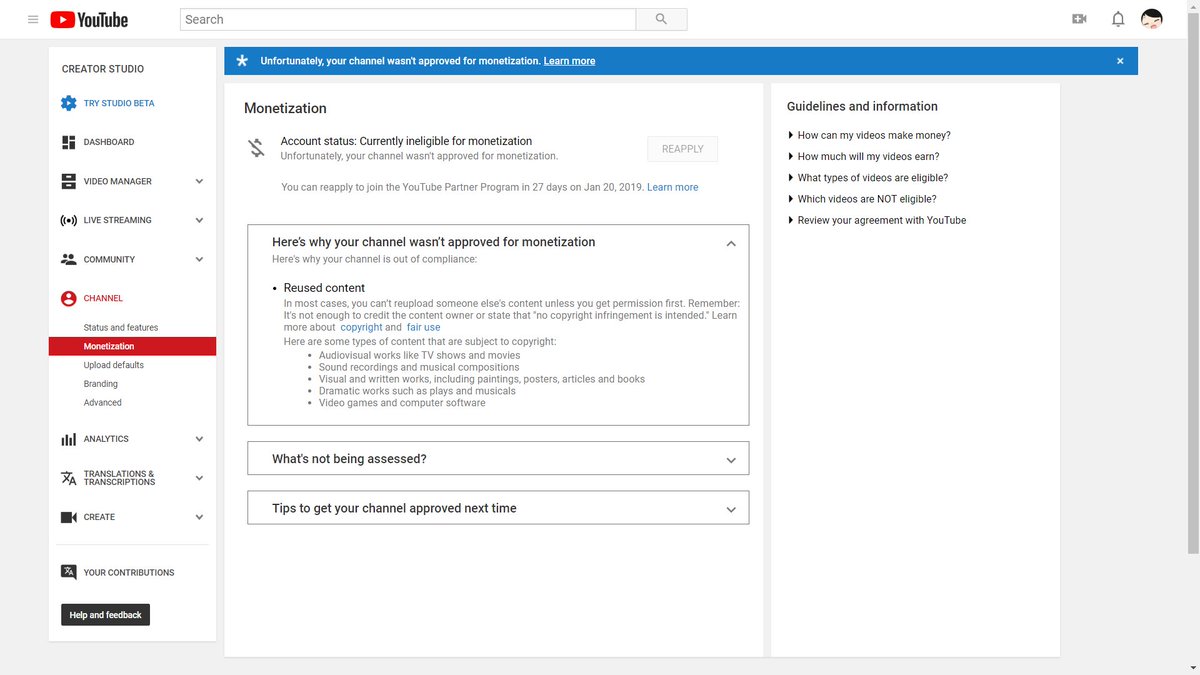Expand Review your agreement with YouTube
This screenshot has height=675, width=1200.
(x=877, y=220)
